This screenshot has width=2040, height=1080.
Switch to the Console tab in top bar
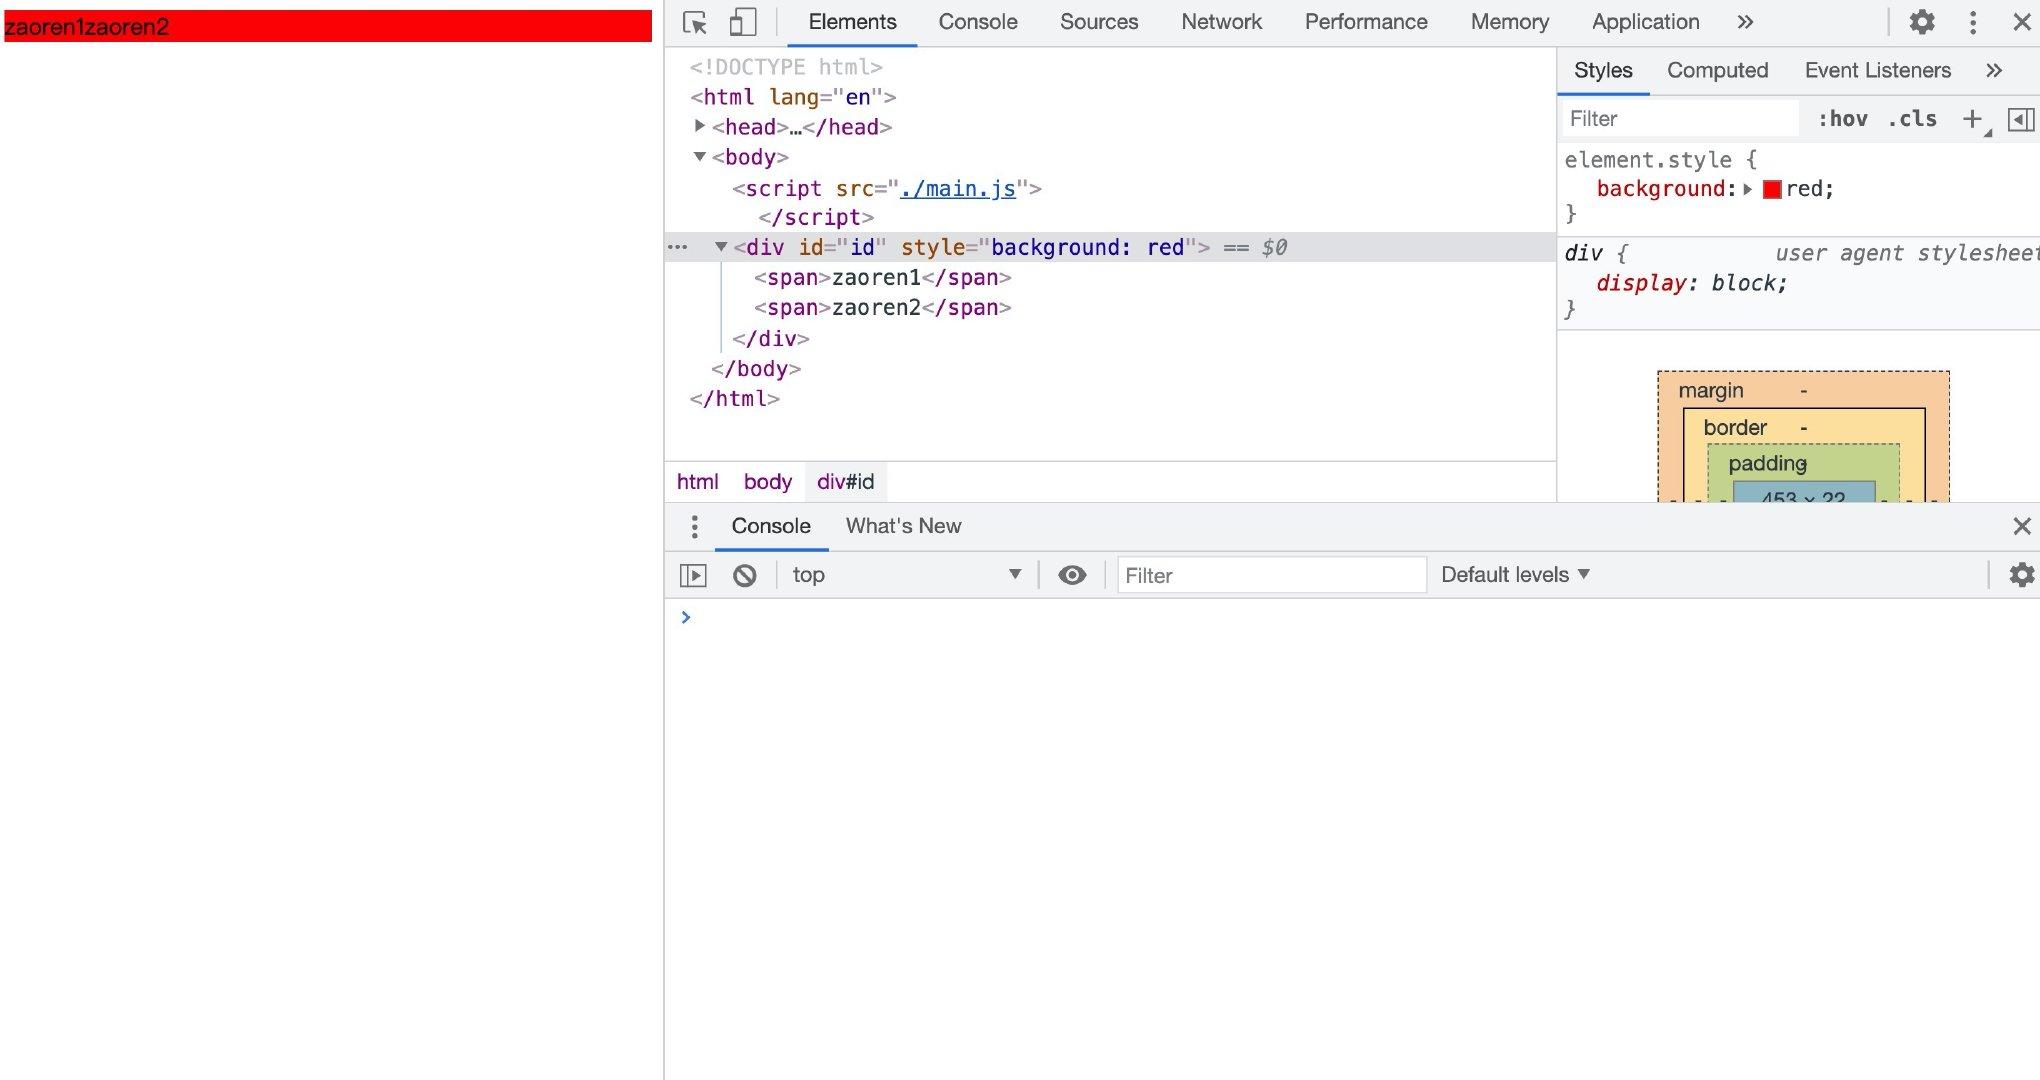point(977,22)
